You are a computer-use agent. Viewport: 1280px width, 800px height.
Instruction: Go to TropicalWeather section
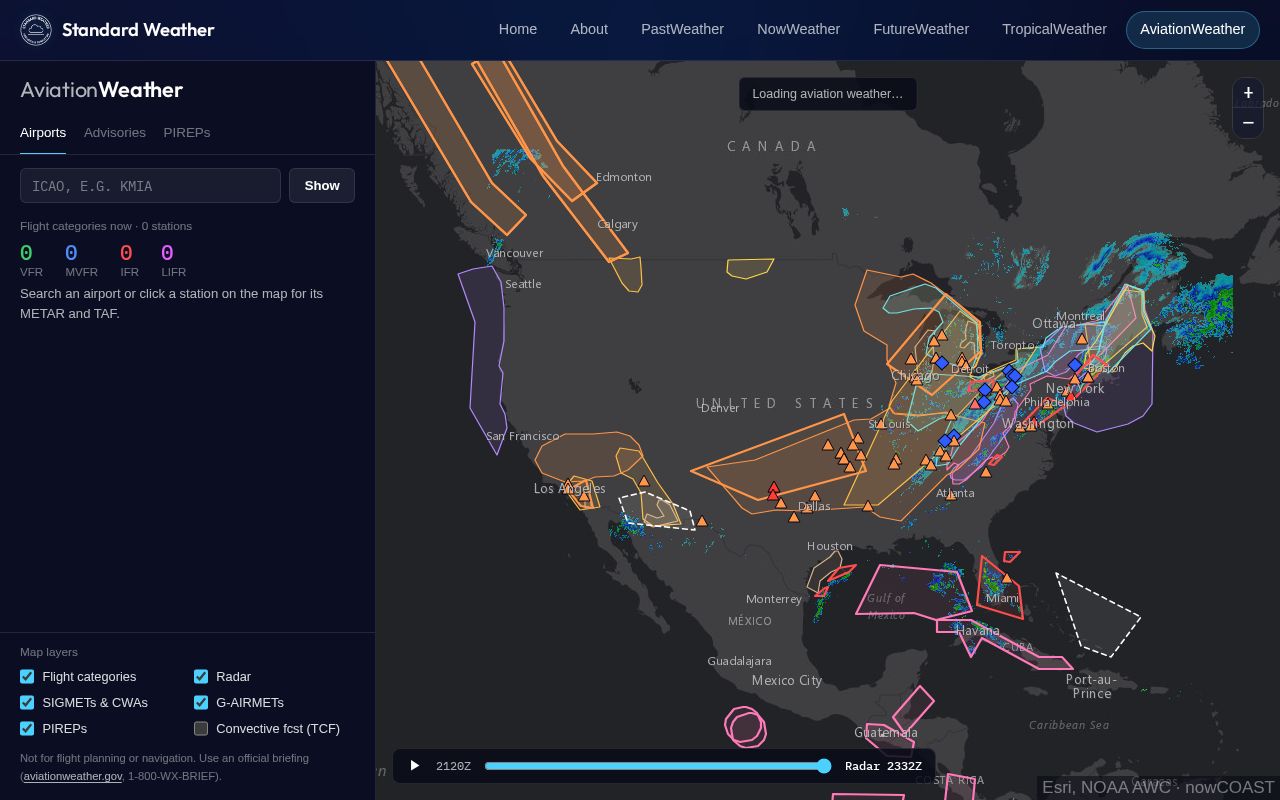click(1054, 29)
